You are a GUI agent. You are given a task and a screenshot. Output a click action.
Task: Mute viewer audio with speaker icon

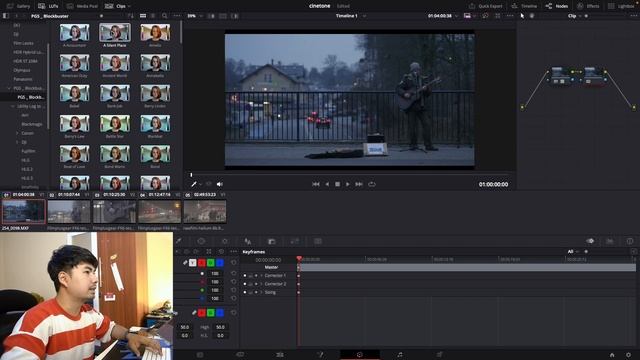(x=220, y=184)
